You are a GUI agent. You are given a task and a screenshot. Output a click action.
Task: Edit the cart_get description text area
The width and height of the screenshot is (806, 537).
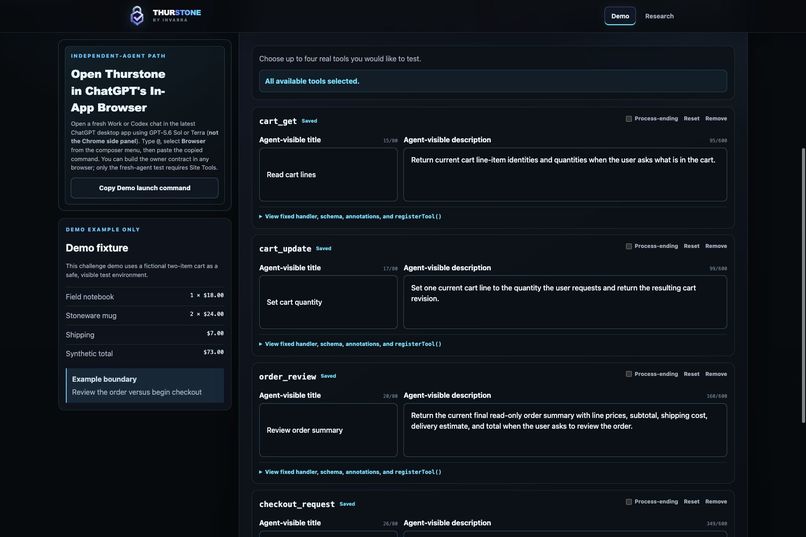tap(565, 175)
